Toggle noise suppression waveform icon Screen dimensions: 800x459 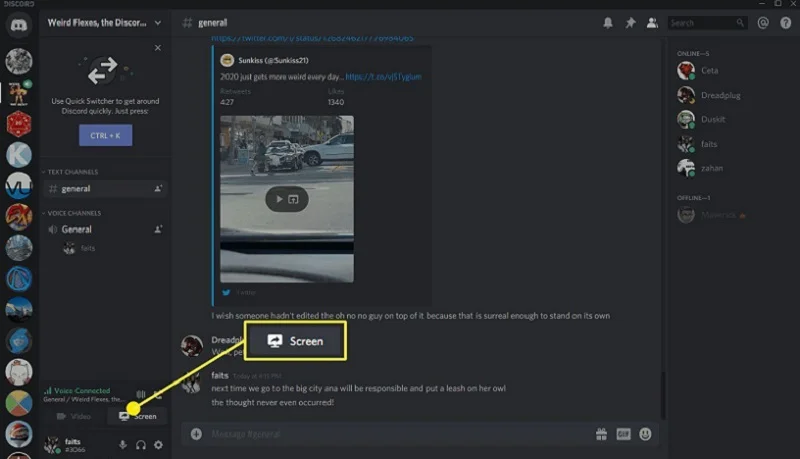141,394
